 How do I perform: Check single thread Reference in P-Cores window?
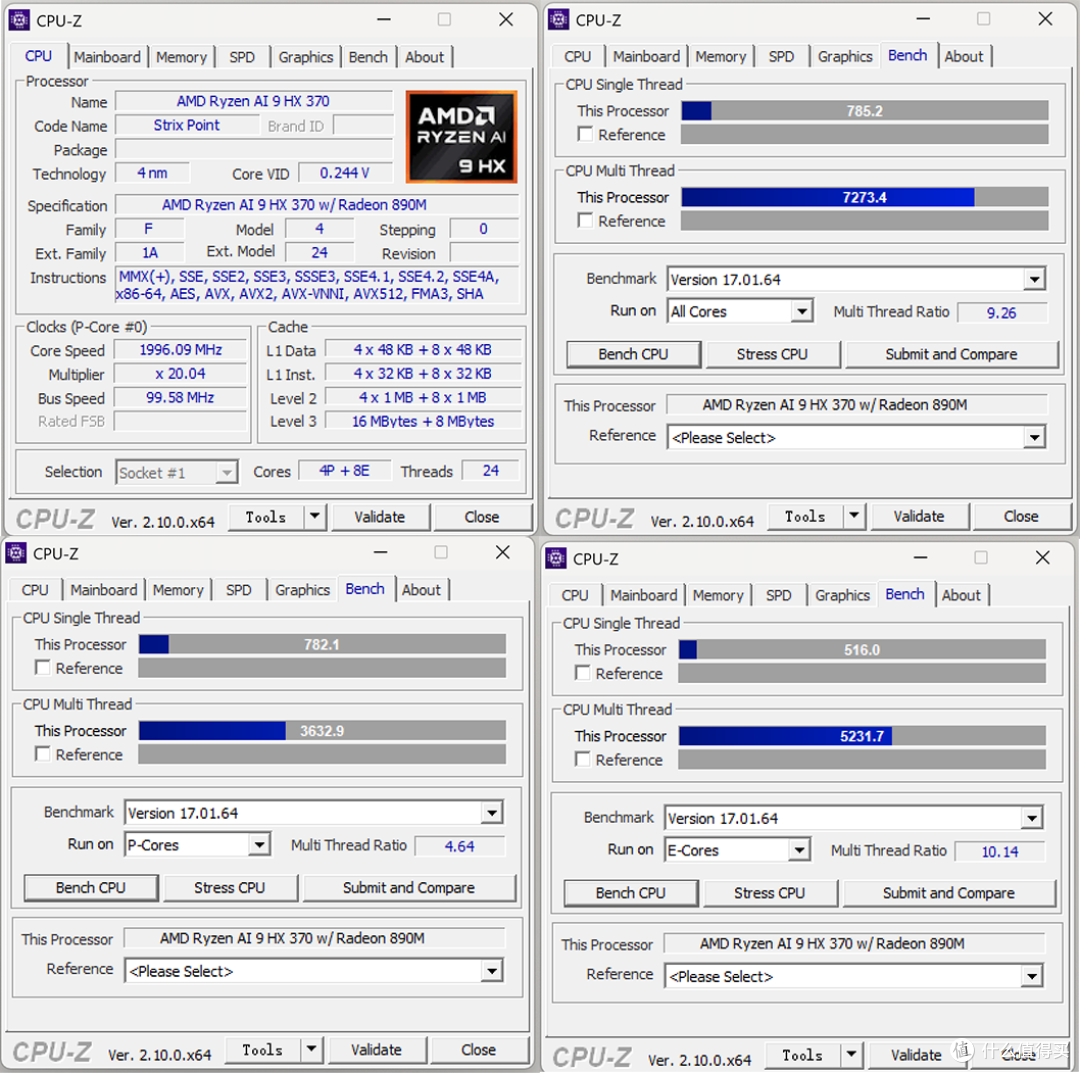pos(43,667)
